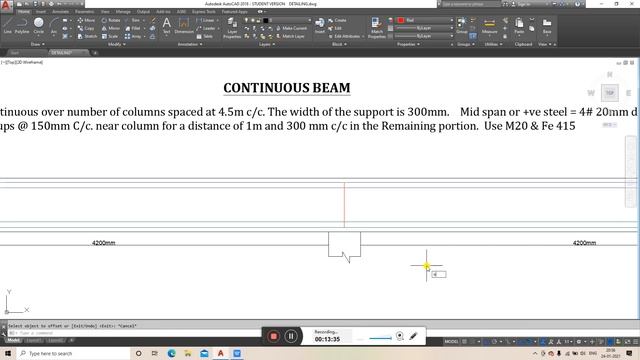Click Match Layer button

pos(290,36)
